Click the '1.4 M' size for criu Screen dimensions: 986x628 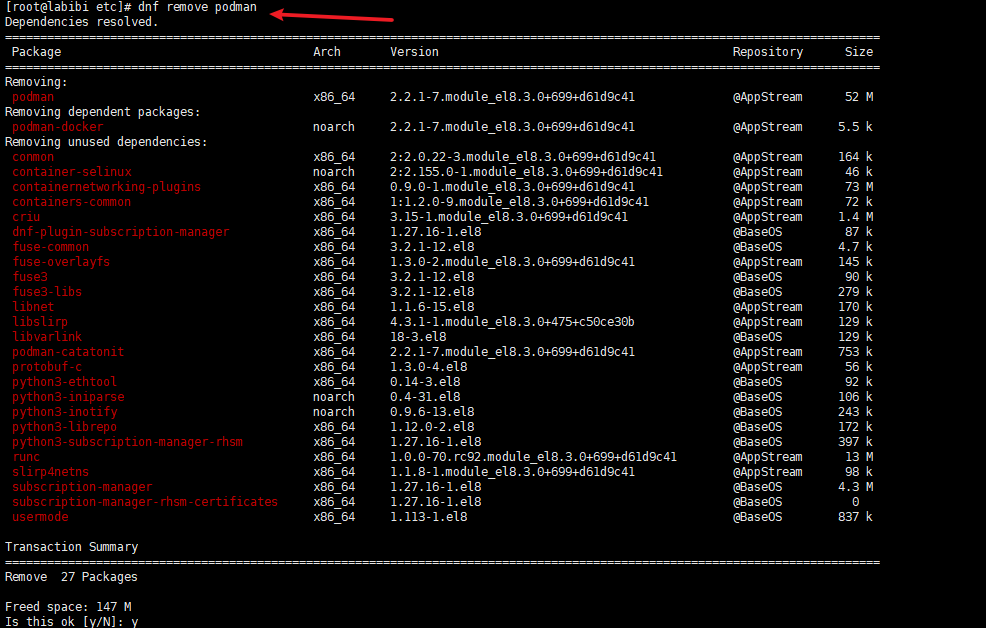click(855, 217)
